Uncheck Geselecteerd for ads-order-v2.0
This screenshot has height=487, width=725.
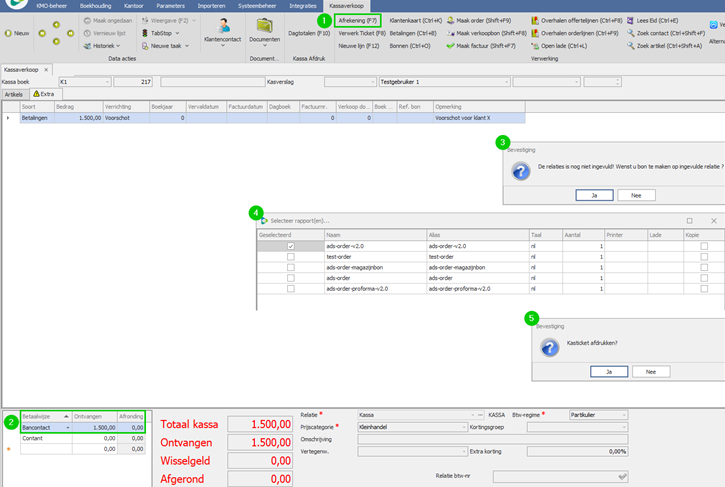click(x=291, y=247)
